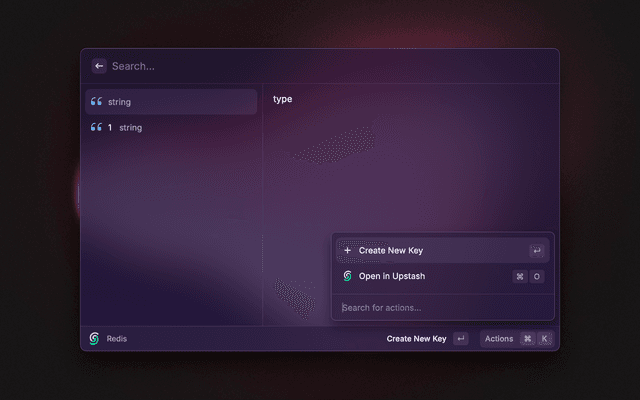640x400 pixels.
Task: Click the plus icon for Create New Key
Action: coord(347,251)
